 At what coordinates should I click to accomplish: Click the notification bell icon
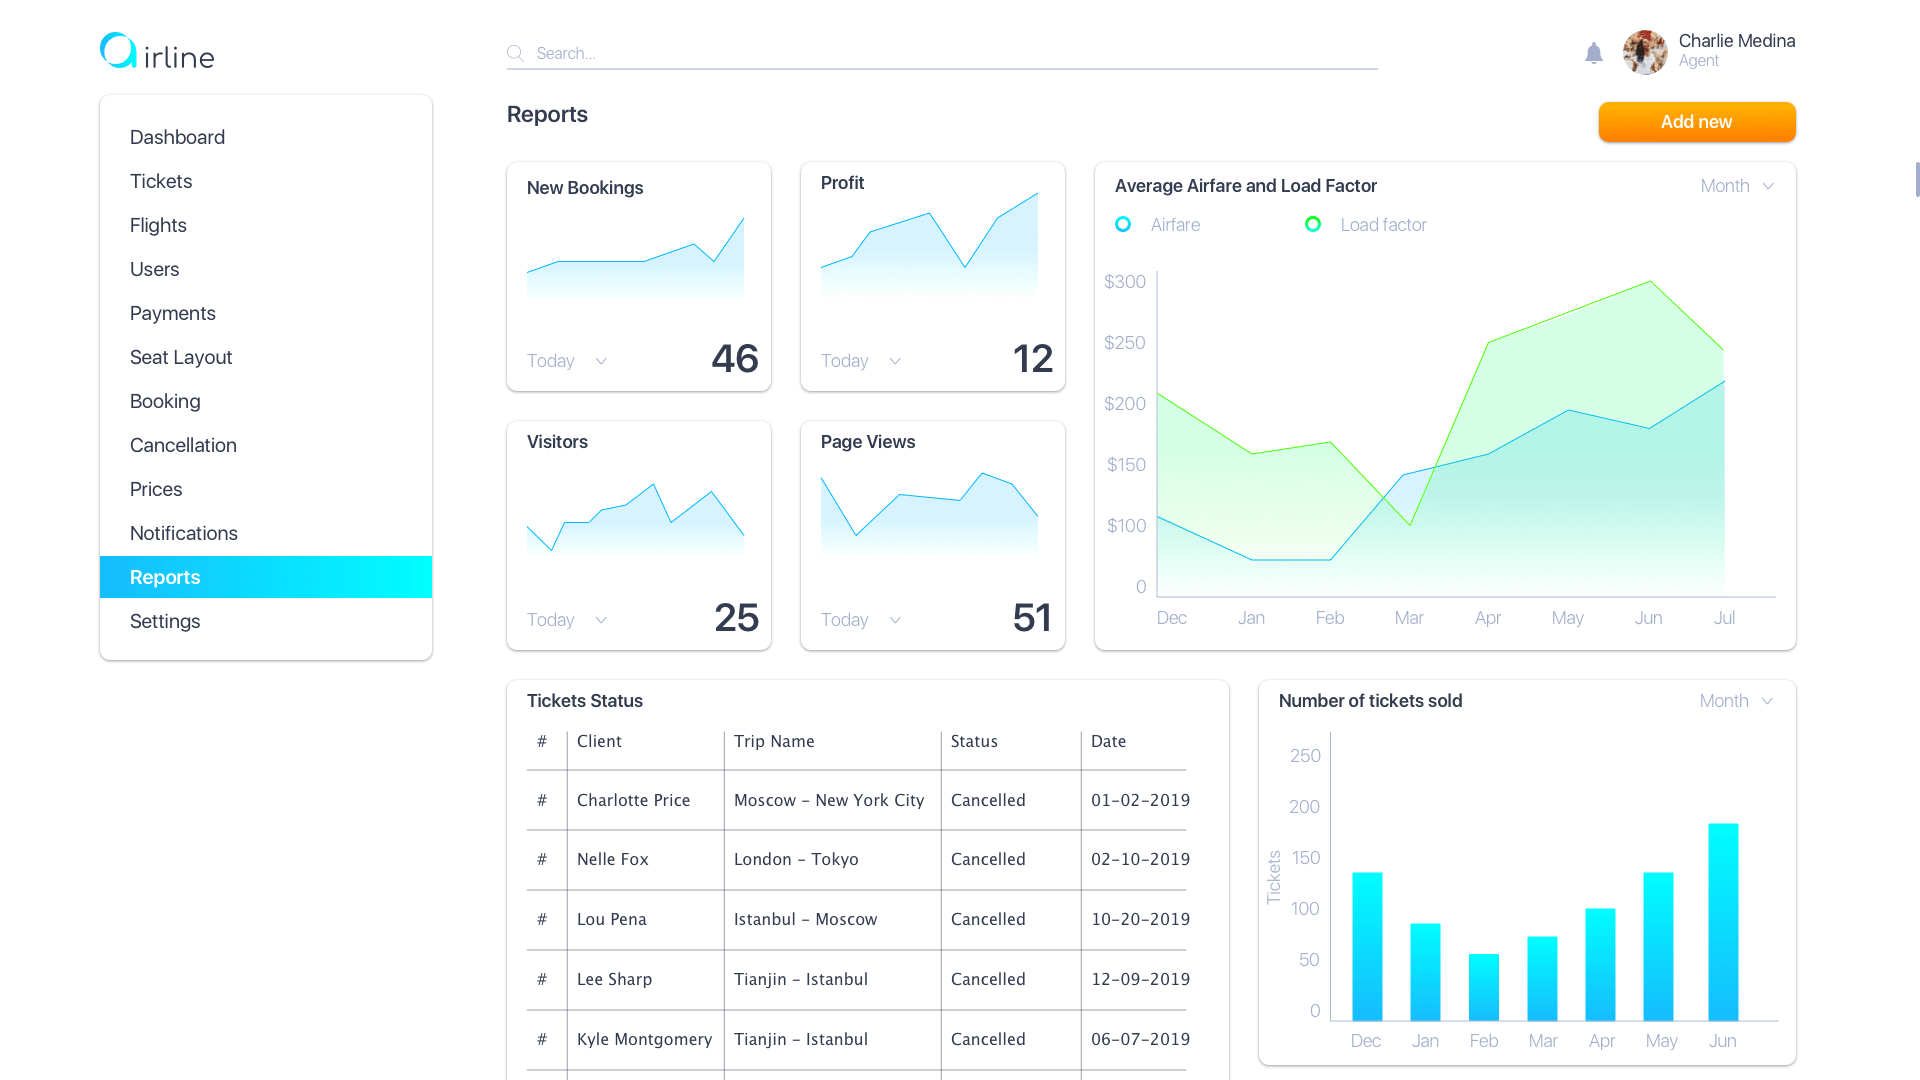tap(1594, 53)
